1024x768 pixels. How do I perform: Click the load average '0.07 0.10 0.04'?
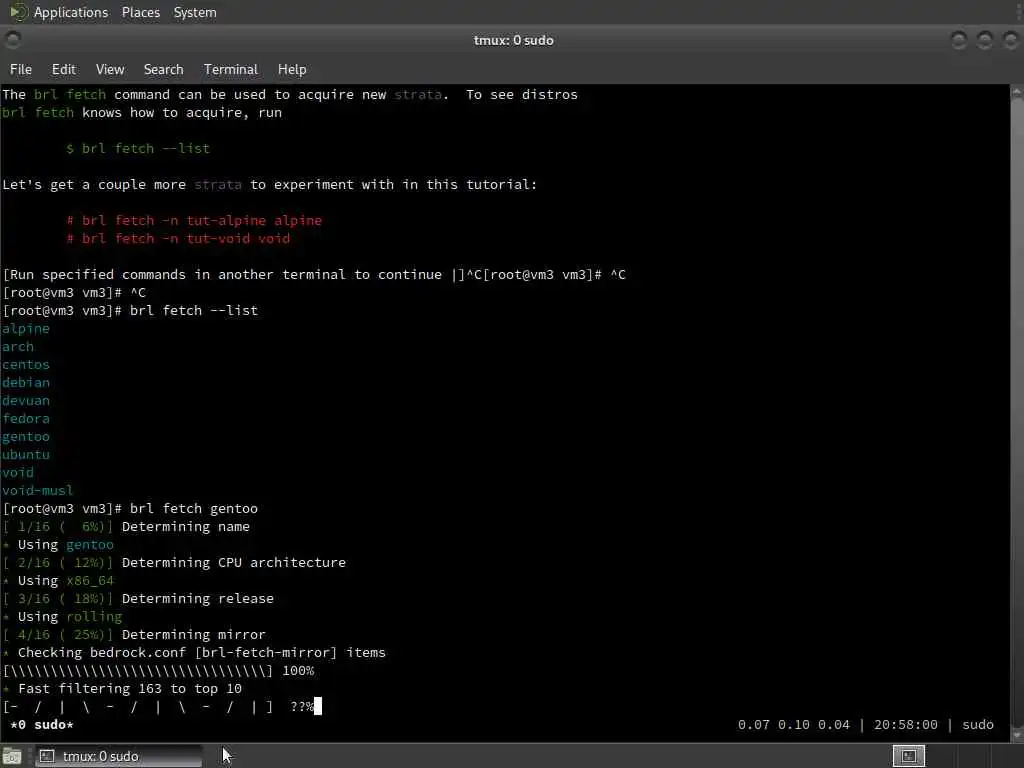(793, 725)
